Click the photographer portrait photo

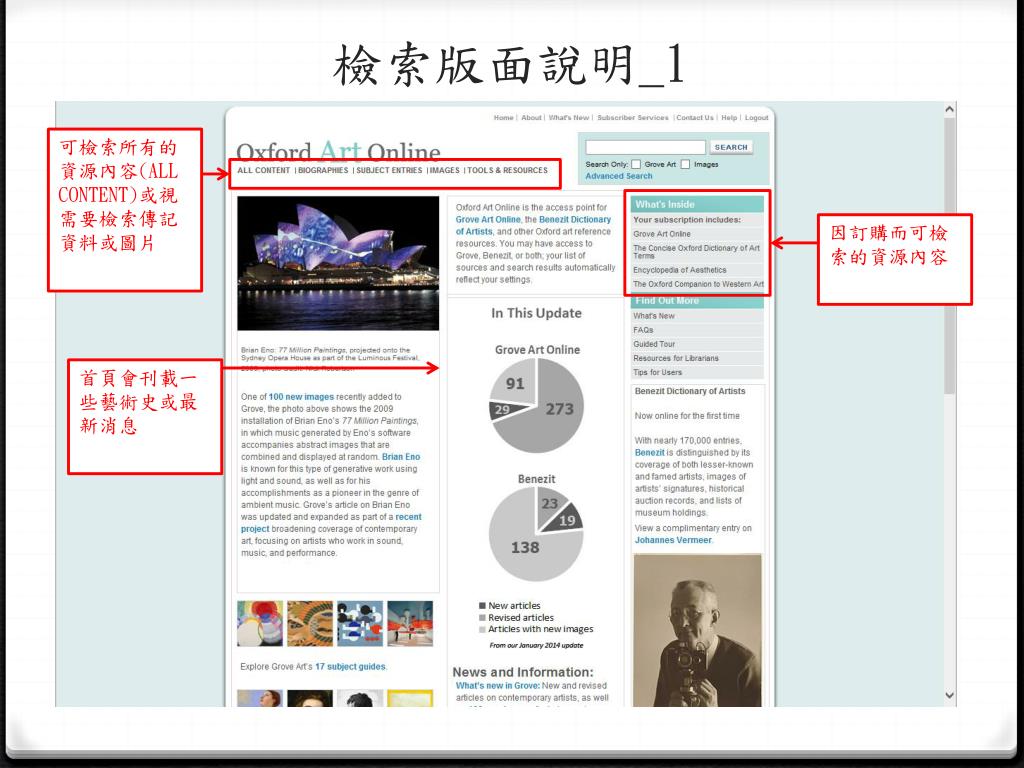pyautogui.click(x=697, y=630)
